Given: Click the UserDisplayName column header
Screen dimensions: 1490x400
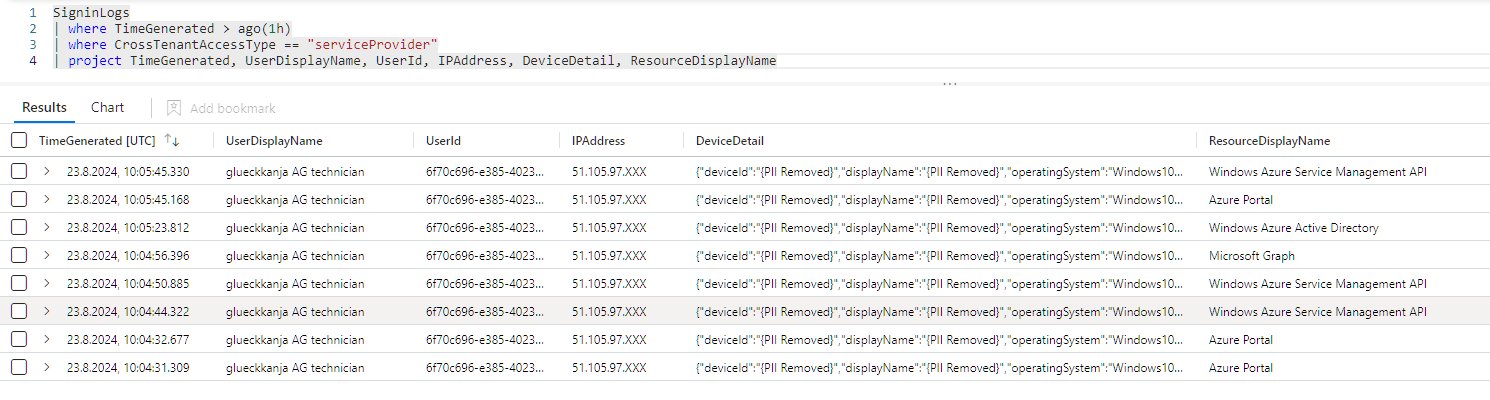Looking at the screenshot, I should 274,141.
